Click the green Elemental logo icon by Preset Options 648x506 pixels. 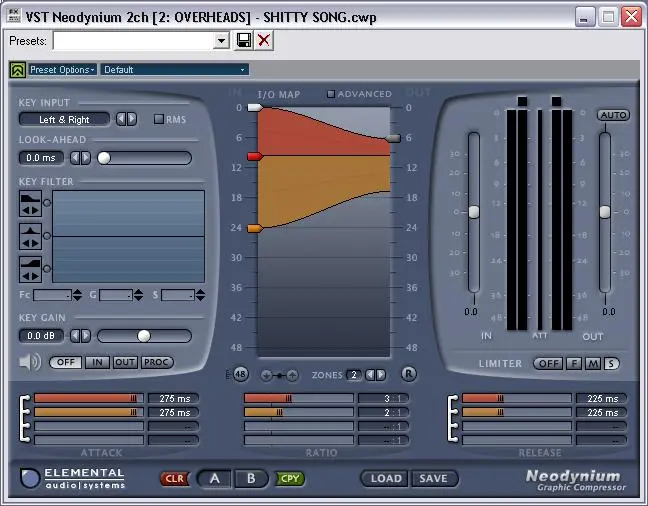18,70
